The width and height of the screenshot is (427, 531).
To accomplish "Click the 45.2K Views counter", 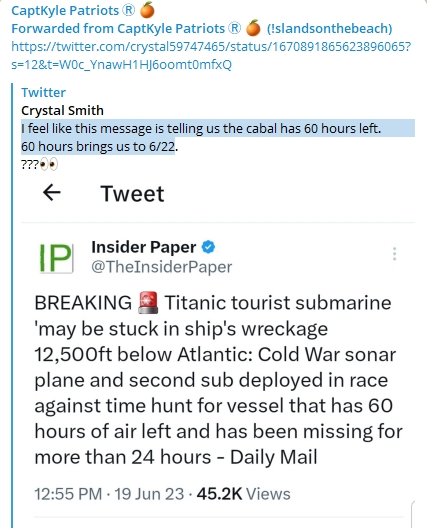I will coord(243,494).
